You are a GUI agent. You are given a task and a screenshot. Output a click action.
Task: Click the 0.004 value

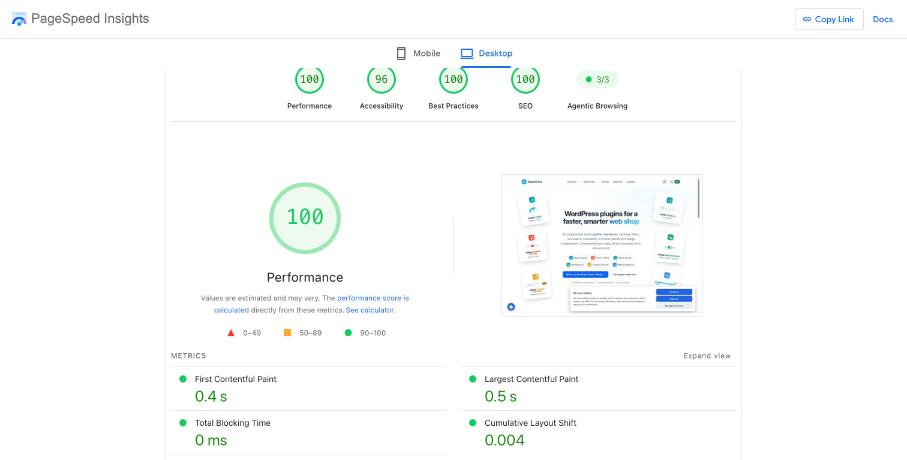505,440
